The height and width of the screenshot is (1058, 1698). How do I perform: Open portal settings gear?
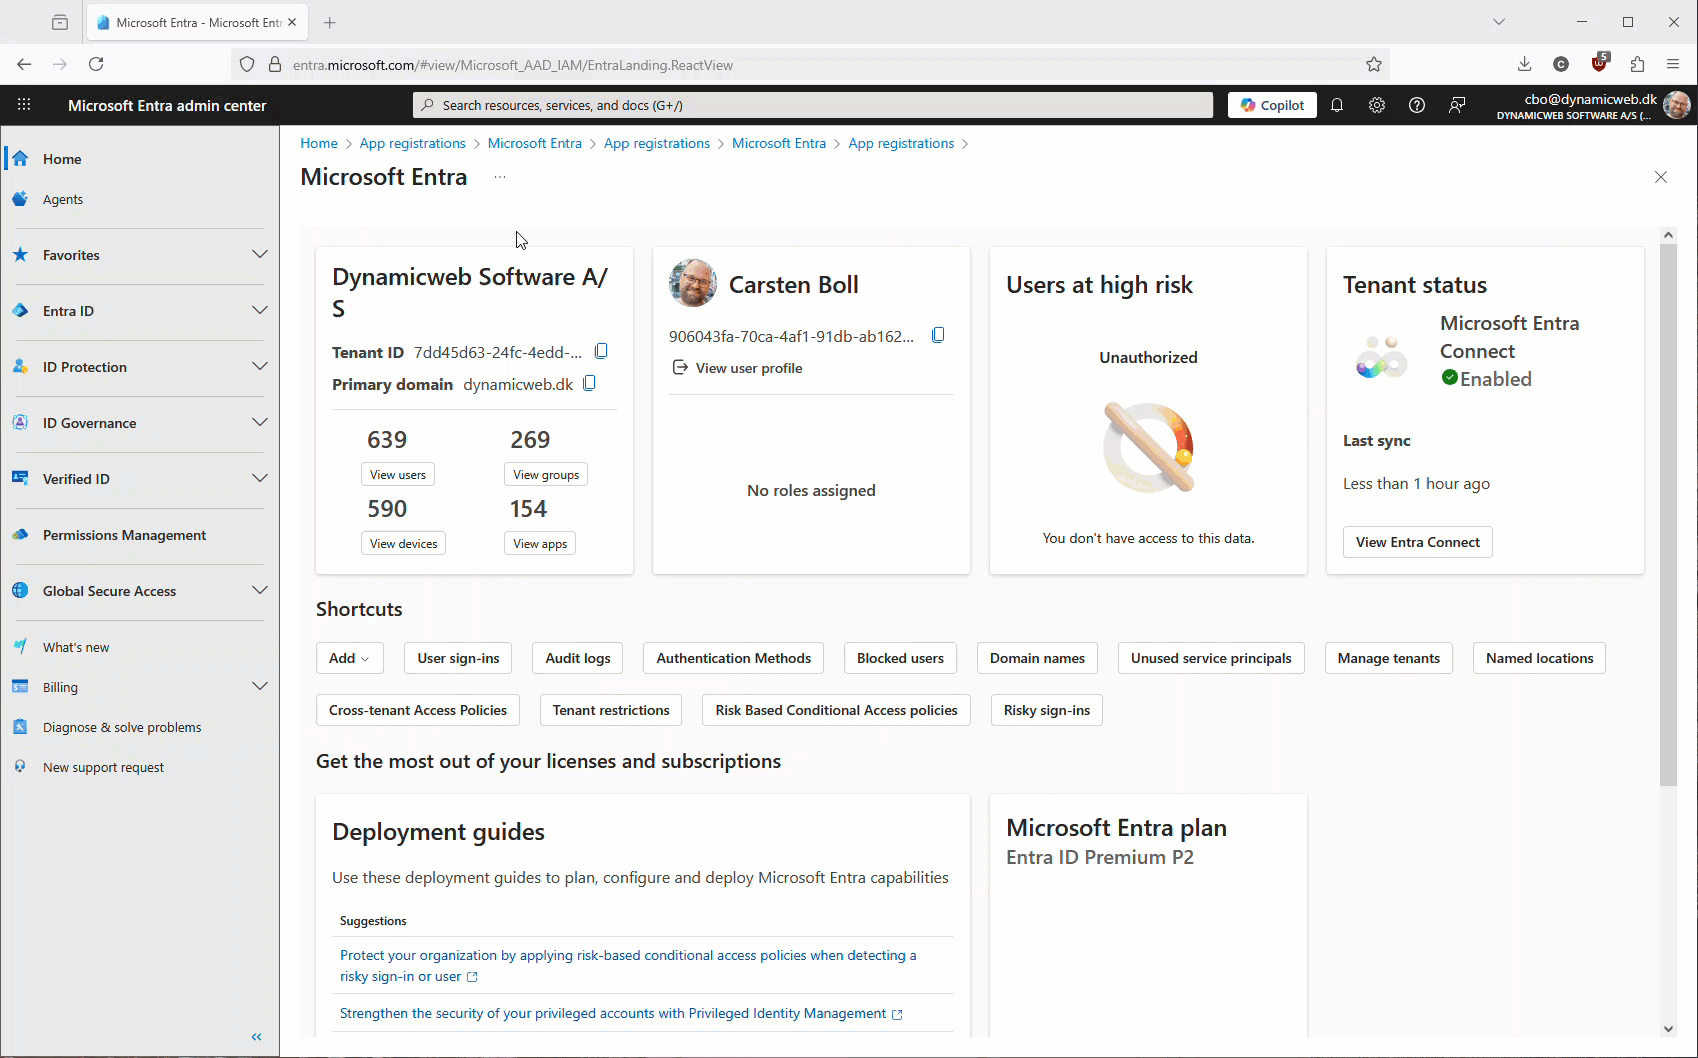pyautogui.click(x=1377, y=105)
